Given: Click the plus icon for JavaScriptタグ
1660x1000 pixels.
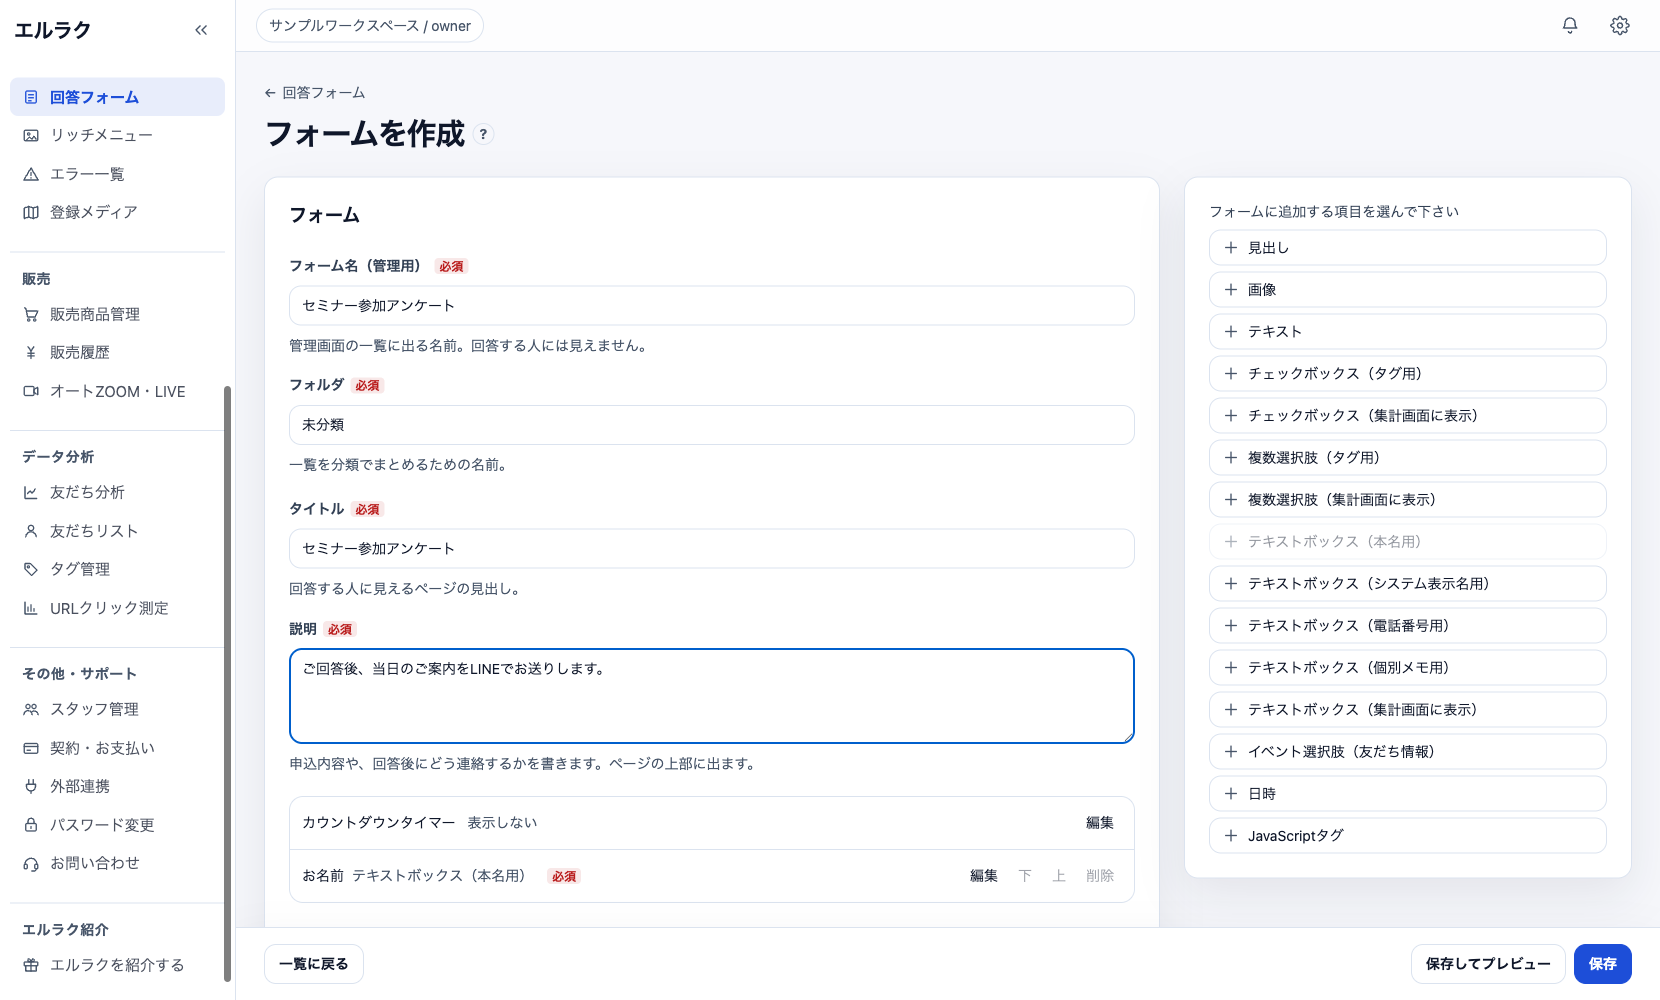Looking at the screenshot, I should (1231, 835).
